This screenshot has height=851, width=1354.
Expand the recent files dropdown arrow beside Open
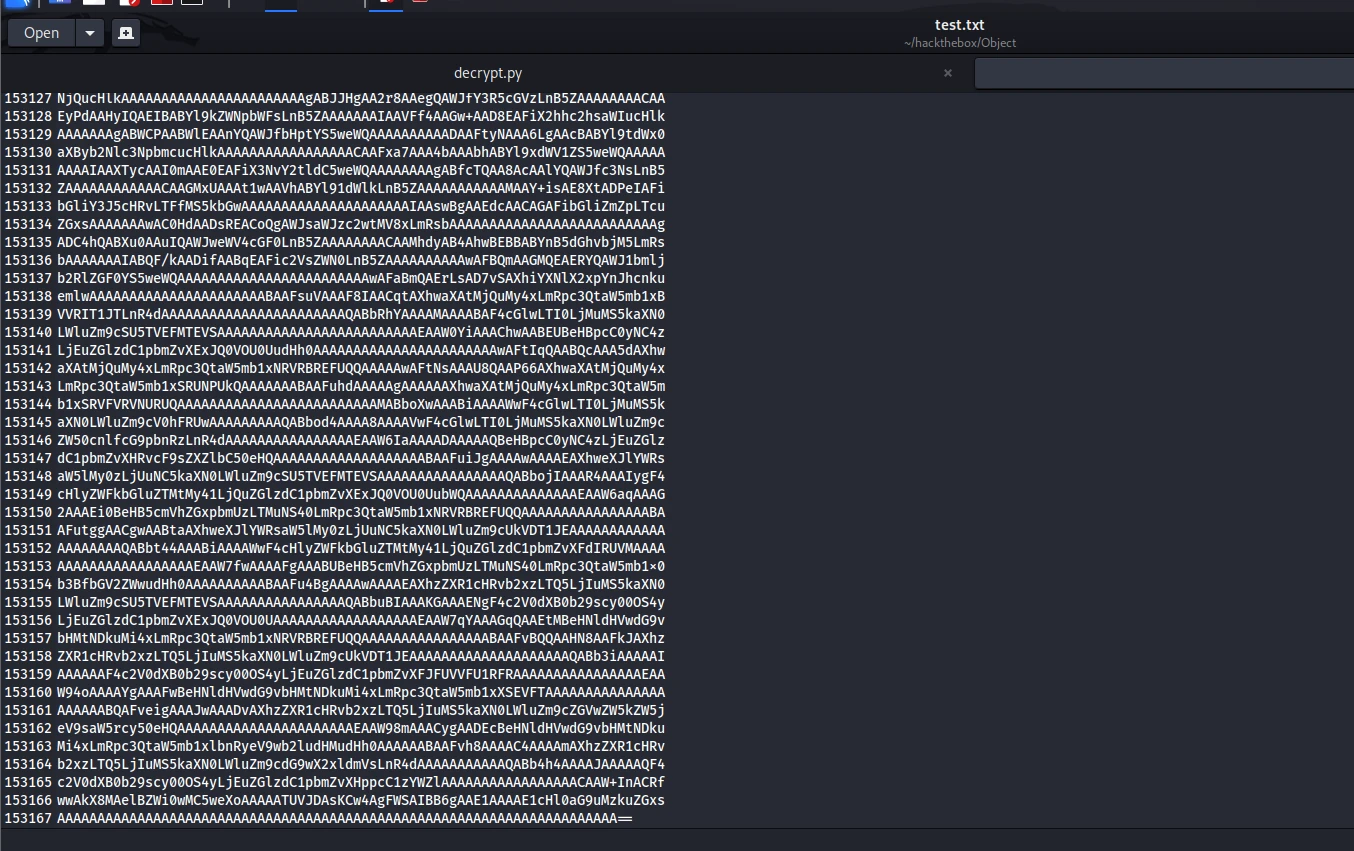point(89,33)
